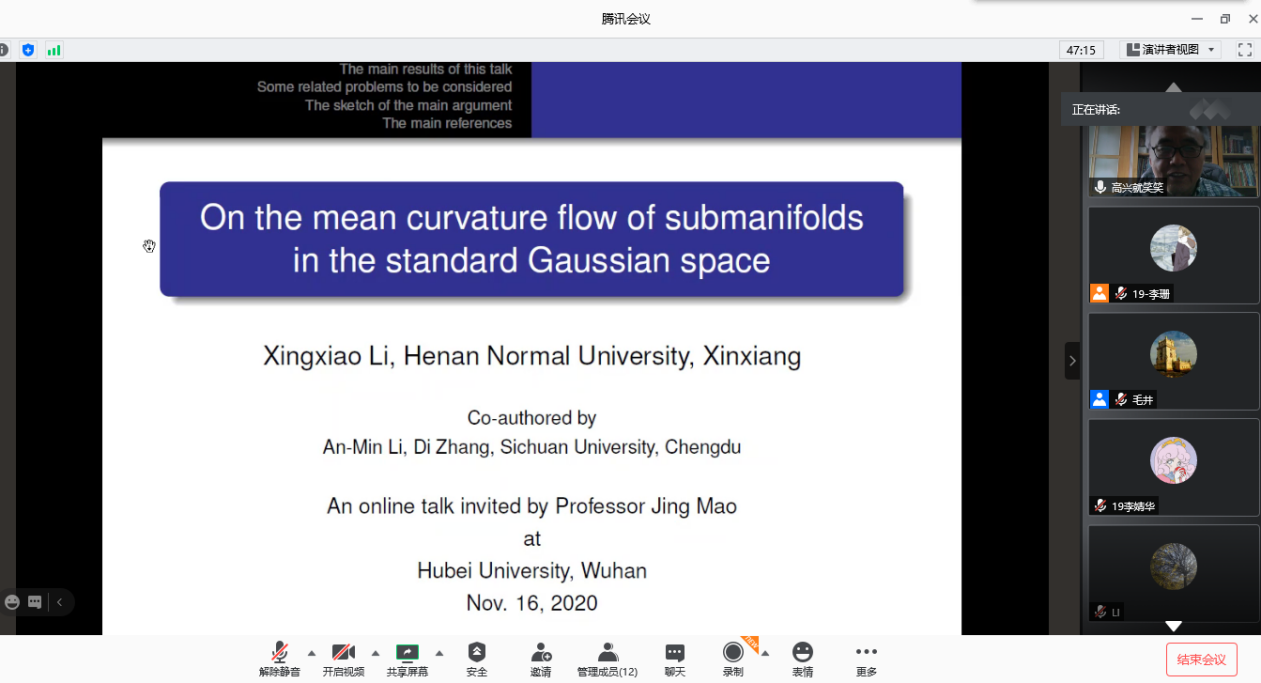1261x683 pixels.
Task: Open the Chat (聊天) window
Action: (x=675, y=658)
